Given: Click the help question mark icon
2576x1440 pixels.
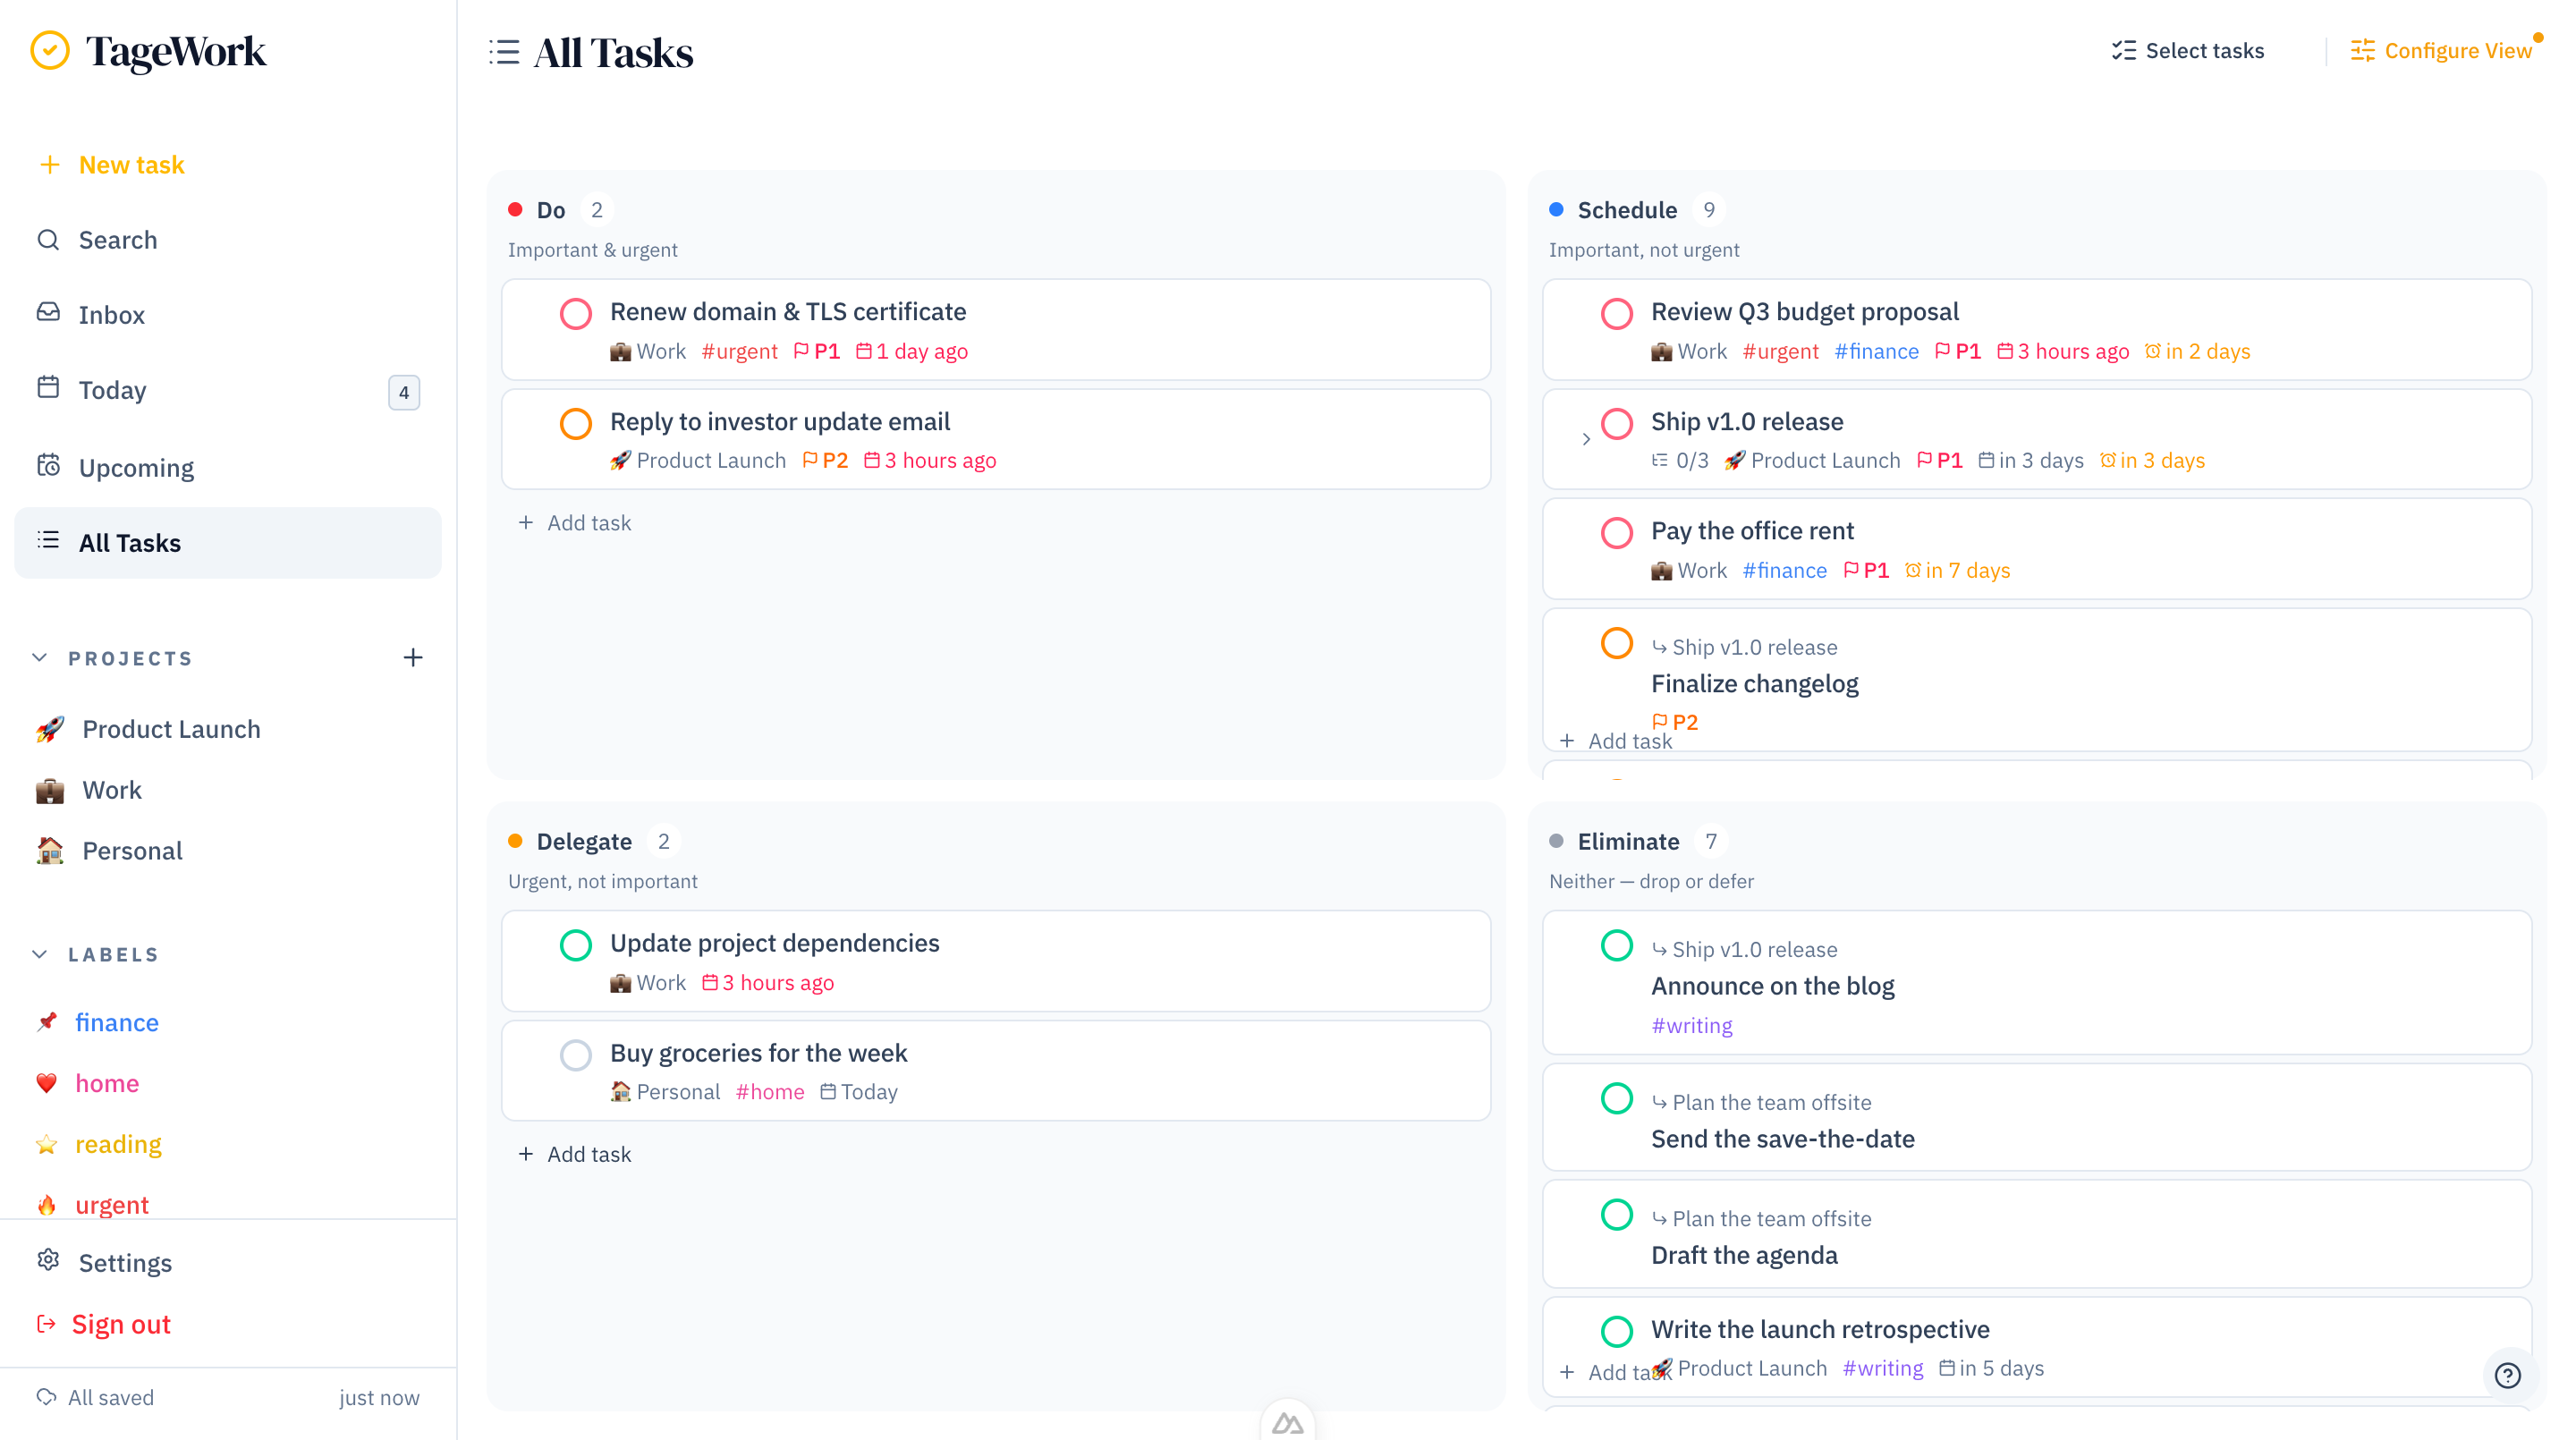Looking at the screenshot, I should pyautogui.click(x=2508, y=1376).
